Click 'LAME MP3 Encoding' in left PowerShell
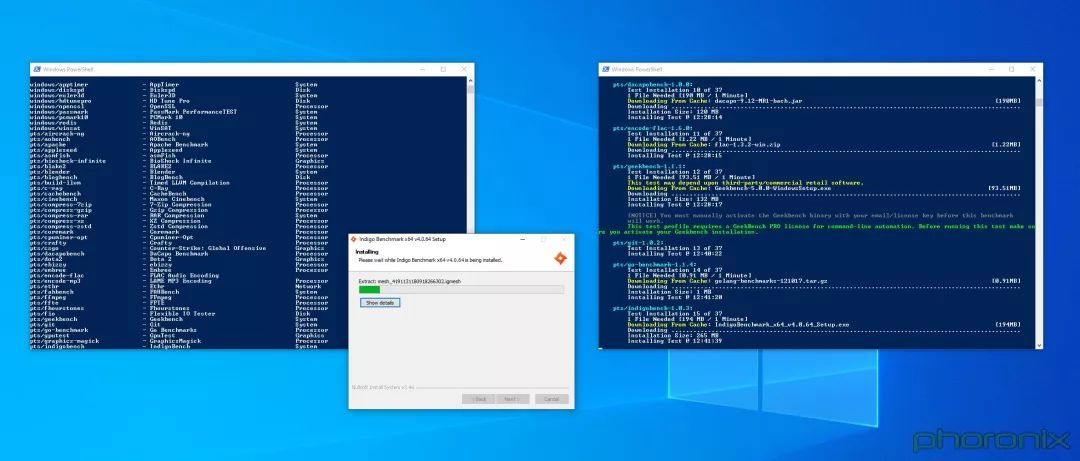The width and height of the screenshot is (1080, 461). tap(180, 281)
